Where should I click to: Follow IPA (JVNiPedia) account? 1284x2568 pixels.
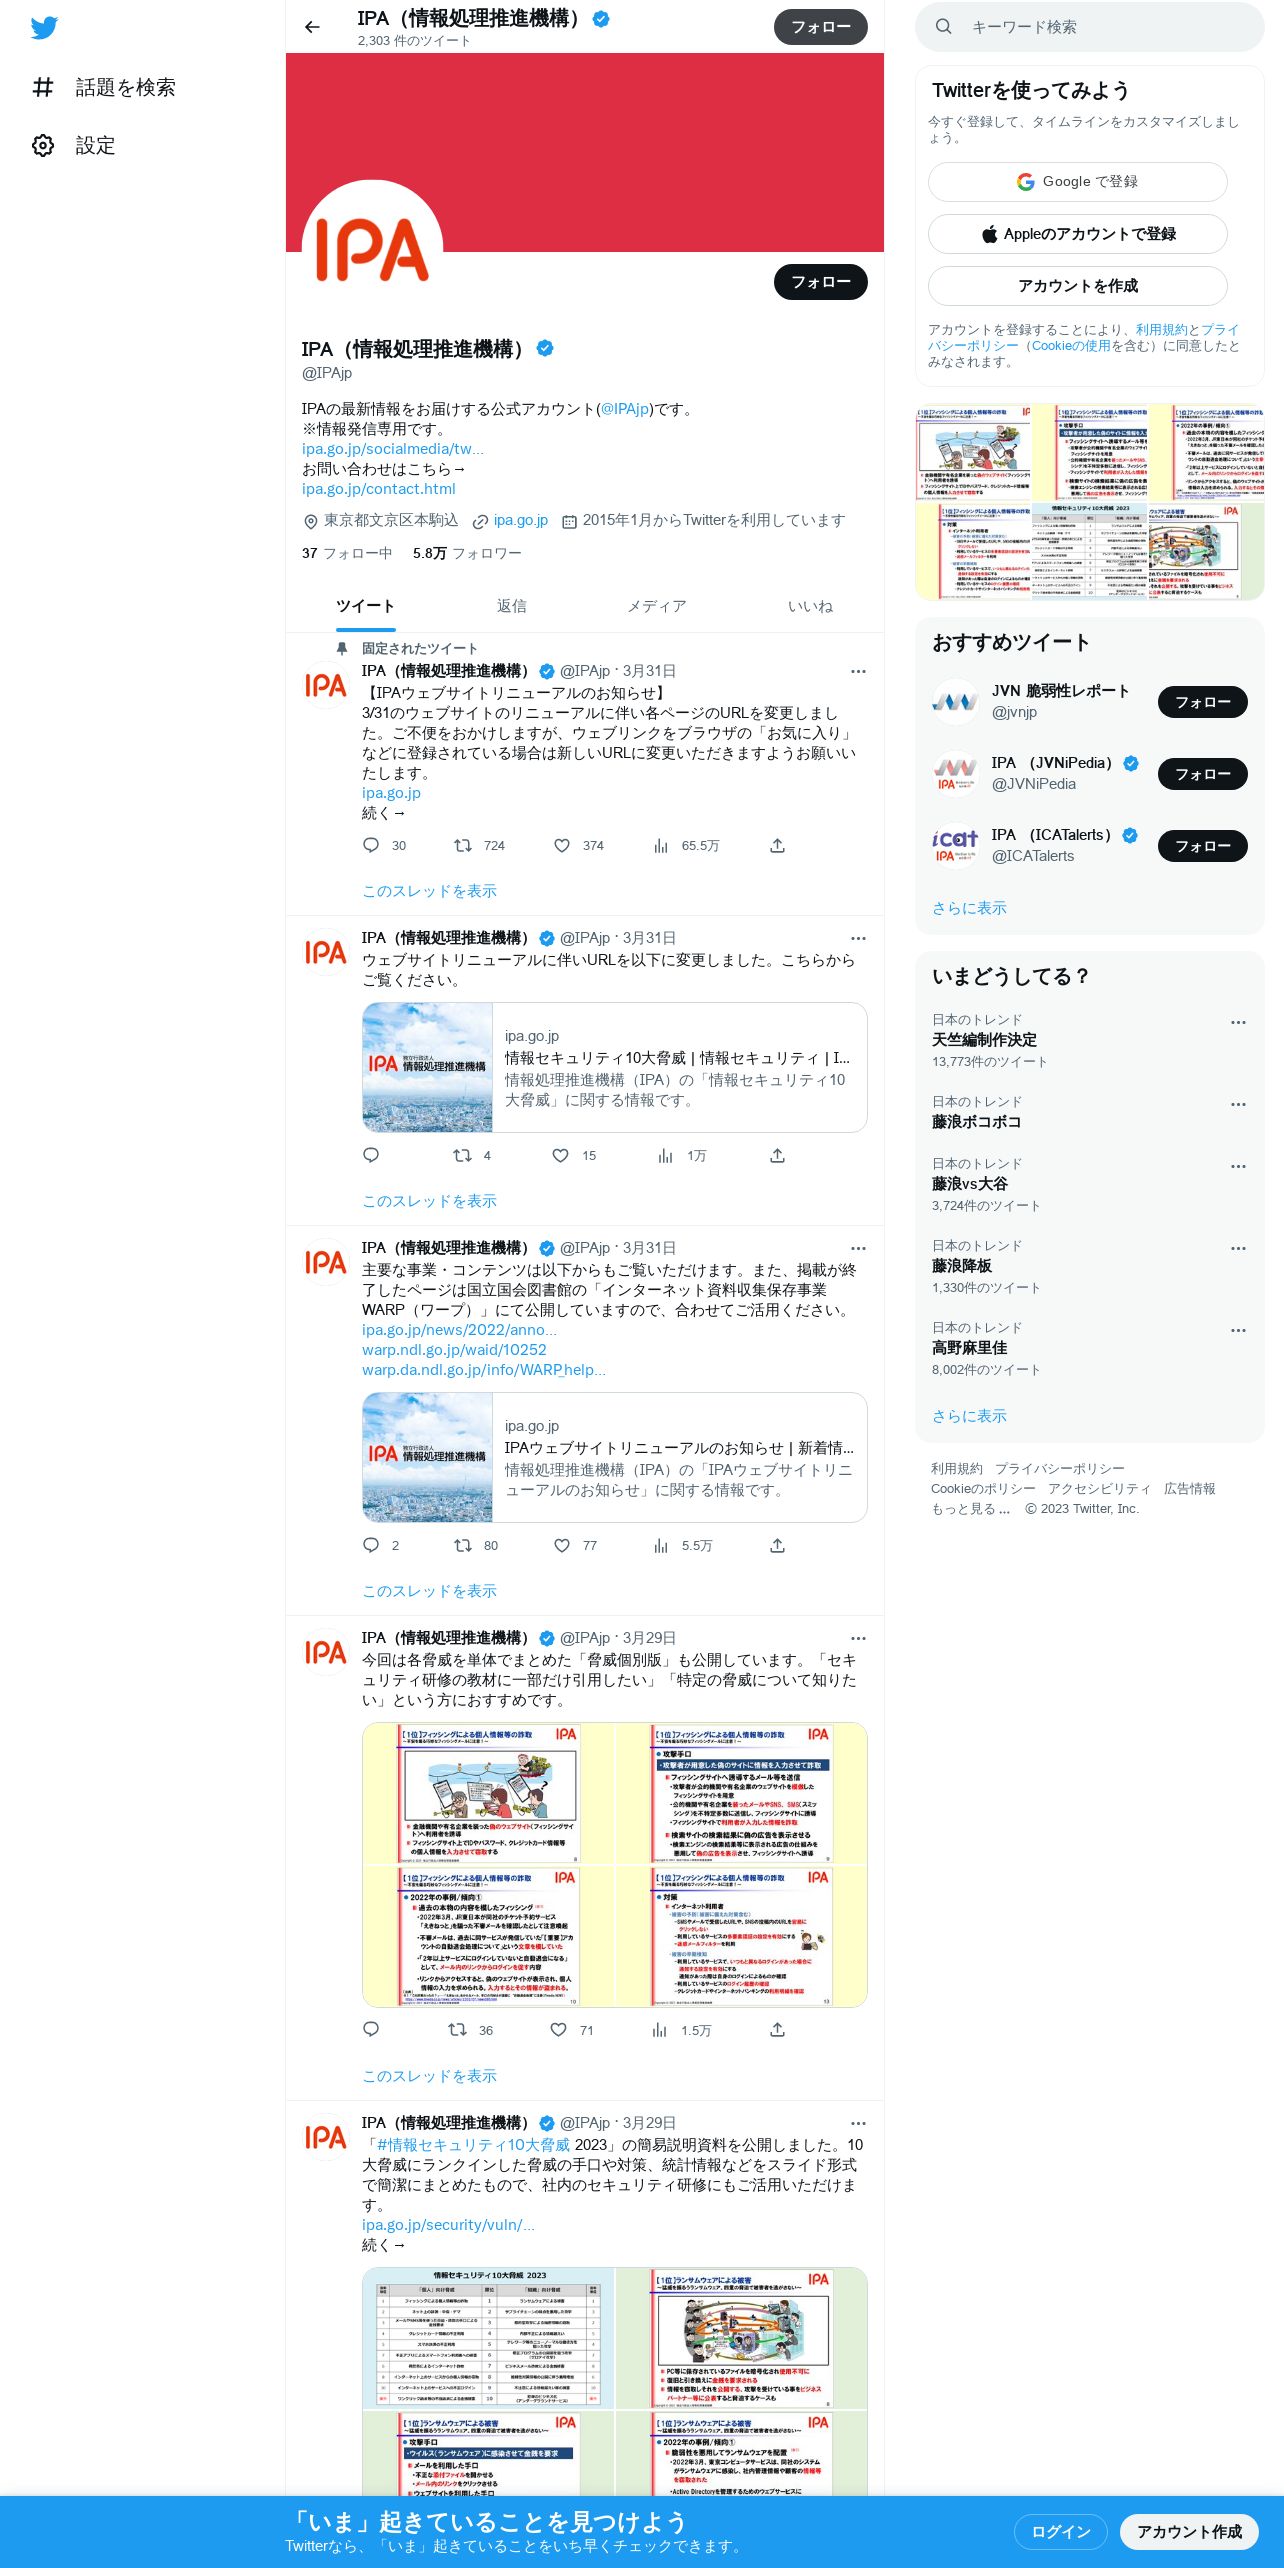(1202, 774)
